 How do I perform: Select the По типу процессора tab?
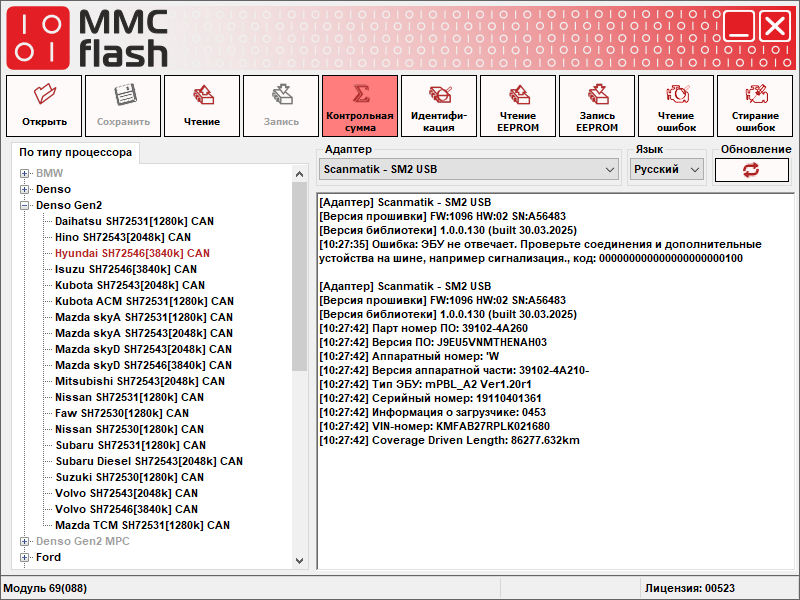(76, 153)
